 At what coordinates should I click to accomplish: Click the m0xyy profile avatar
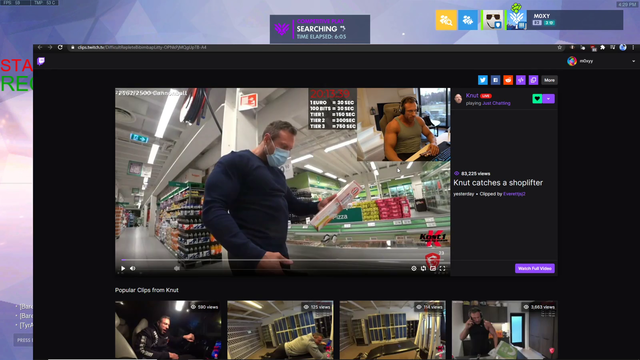572,61
